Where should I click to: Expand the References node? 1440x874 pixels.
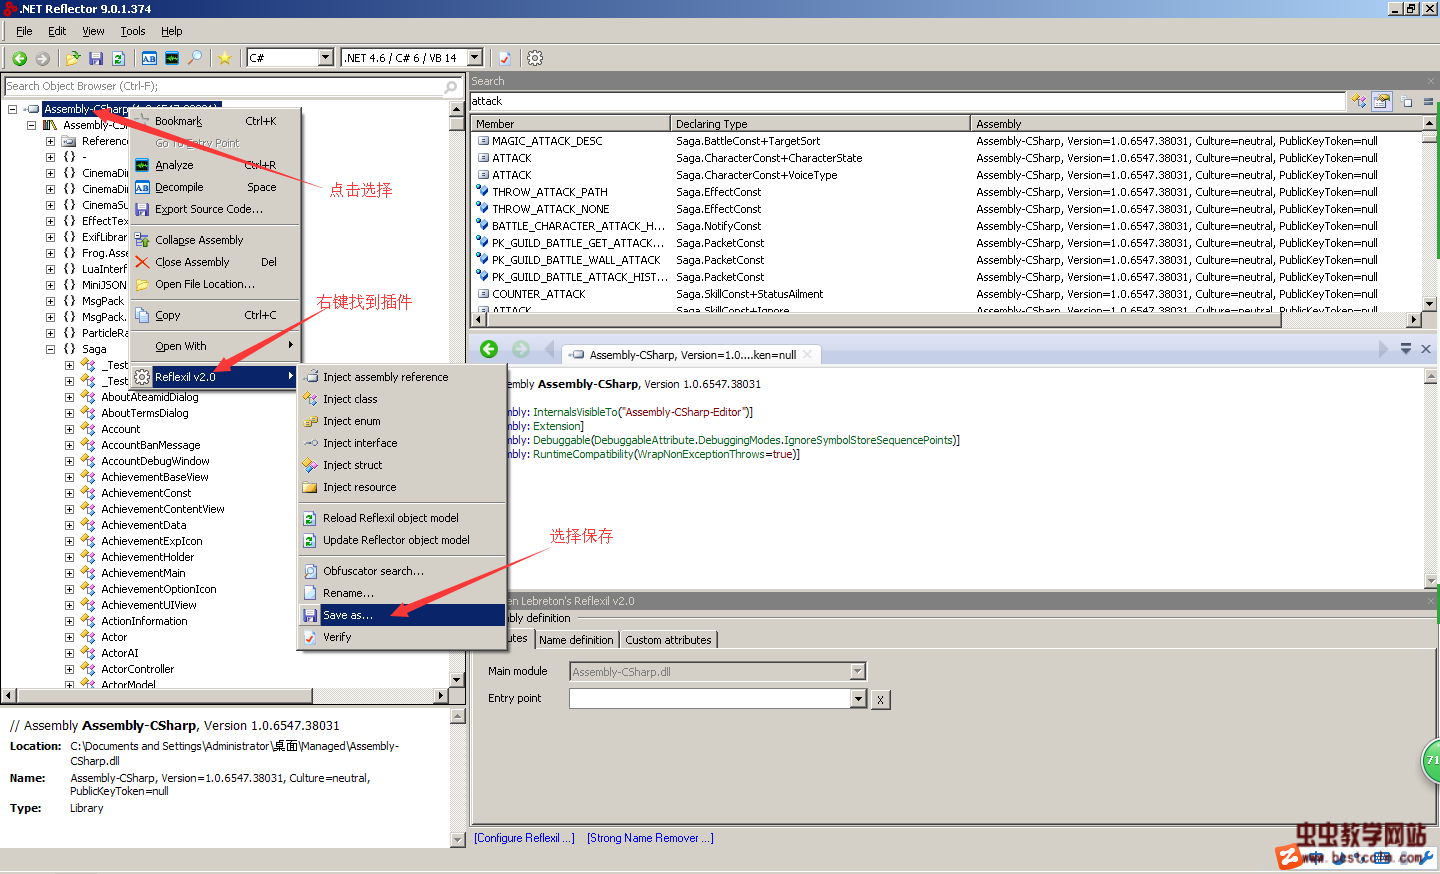click(x=50, y=141)
